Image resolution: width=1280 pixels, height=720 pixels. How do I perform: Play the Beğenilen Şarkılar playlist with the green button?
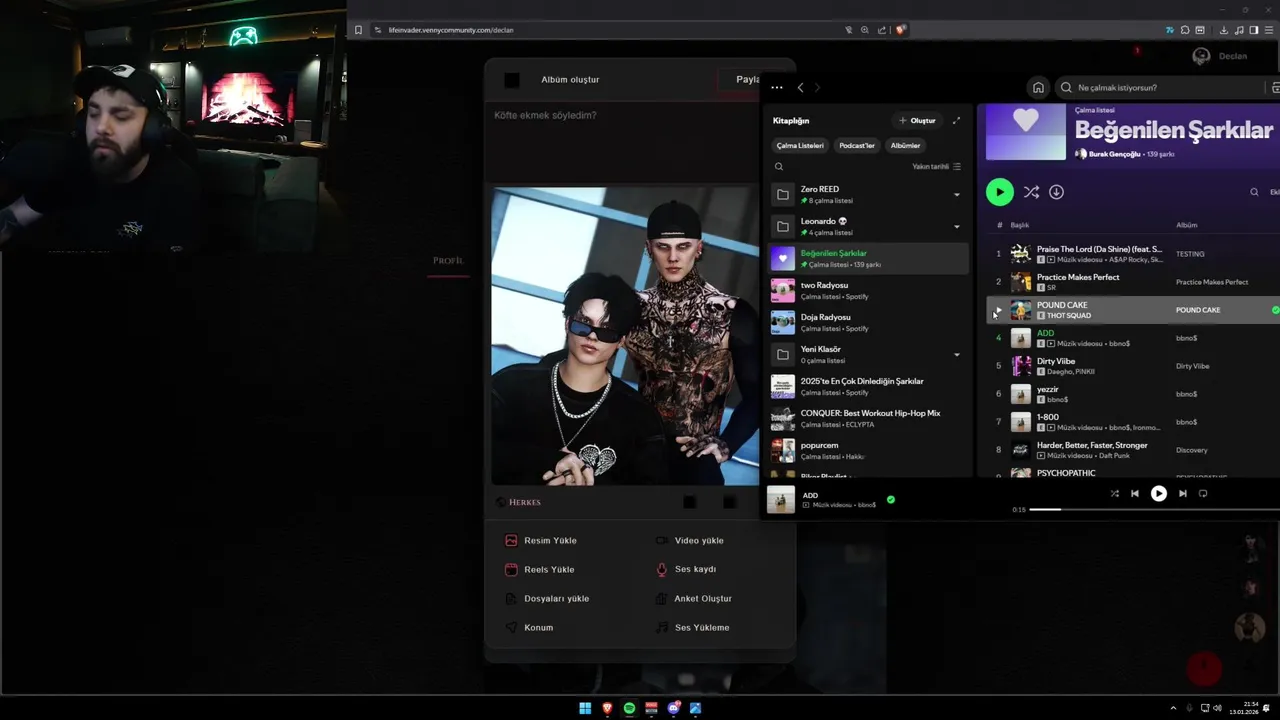coord(999,192)
